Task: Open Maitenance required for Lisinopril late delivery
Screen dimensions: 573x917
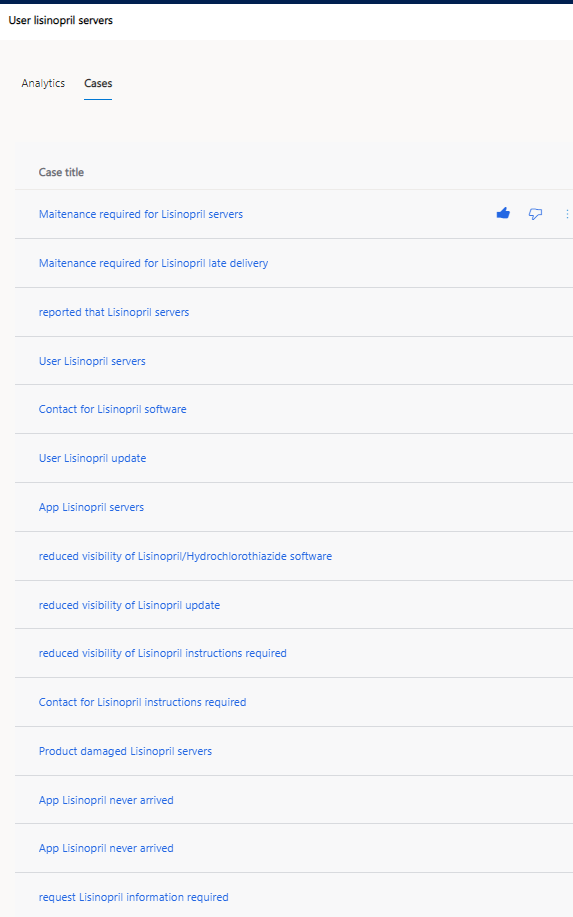Action: pyautogui.click(x=154, y=263)
